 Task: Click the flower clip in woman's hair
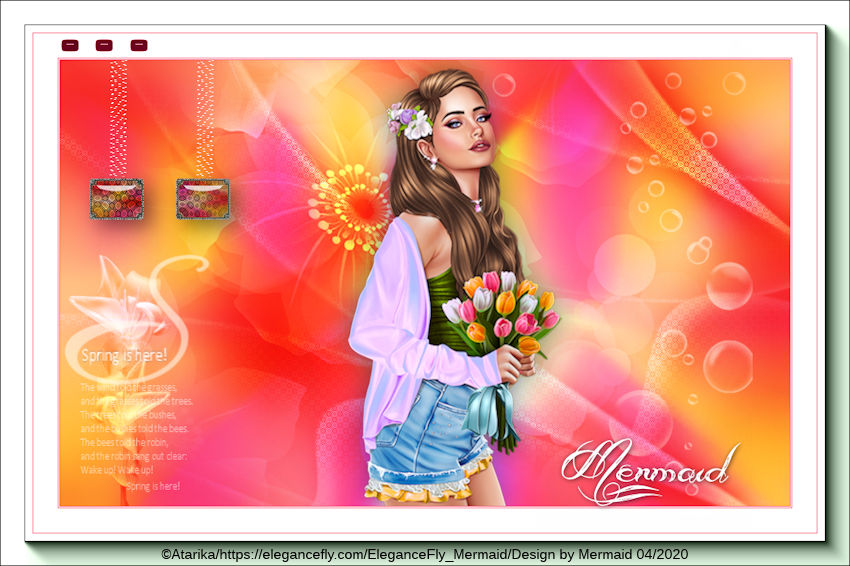tap(410, 122)
